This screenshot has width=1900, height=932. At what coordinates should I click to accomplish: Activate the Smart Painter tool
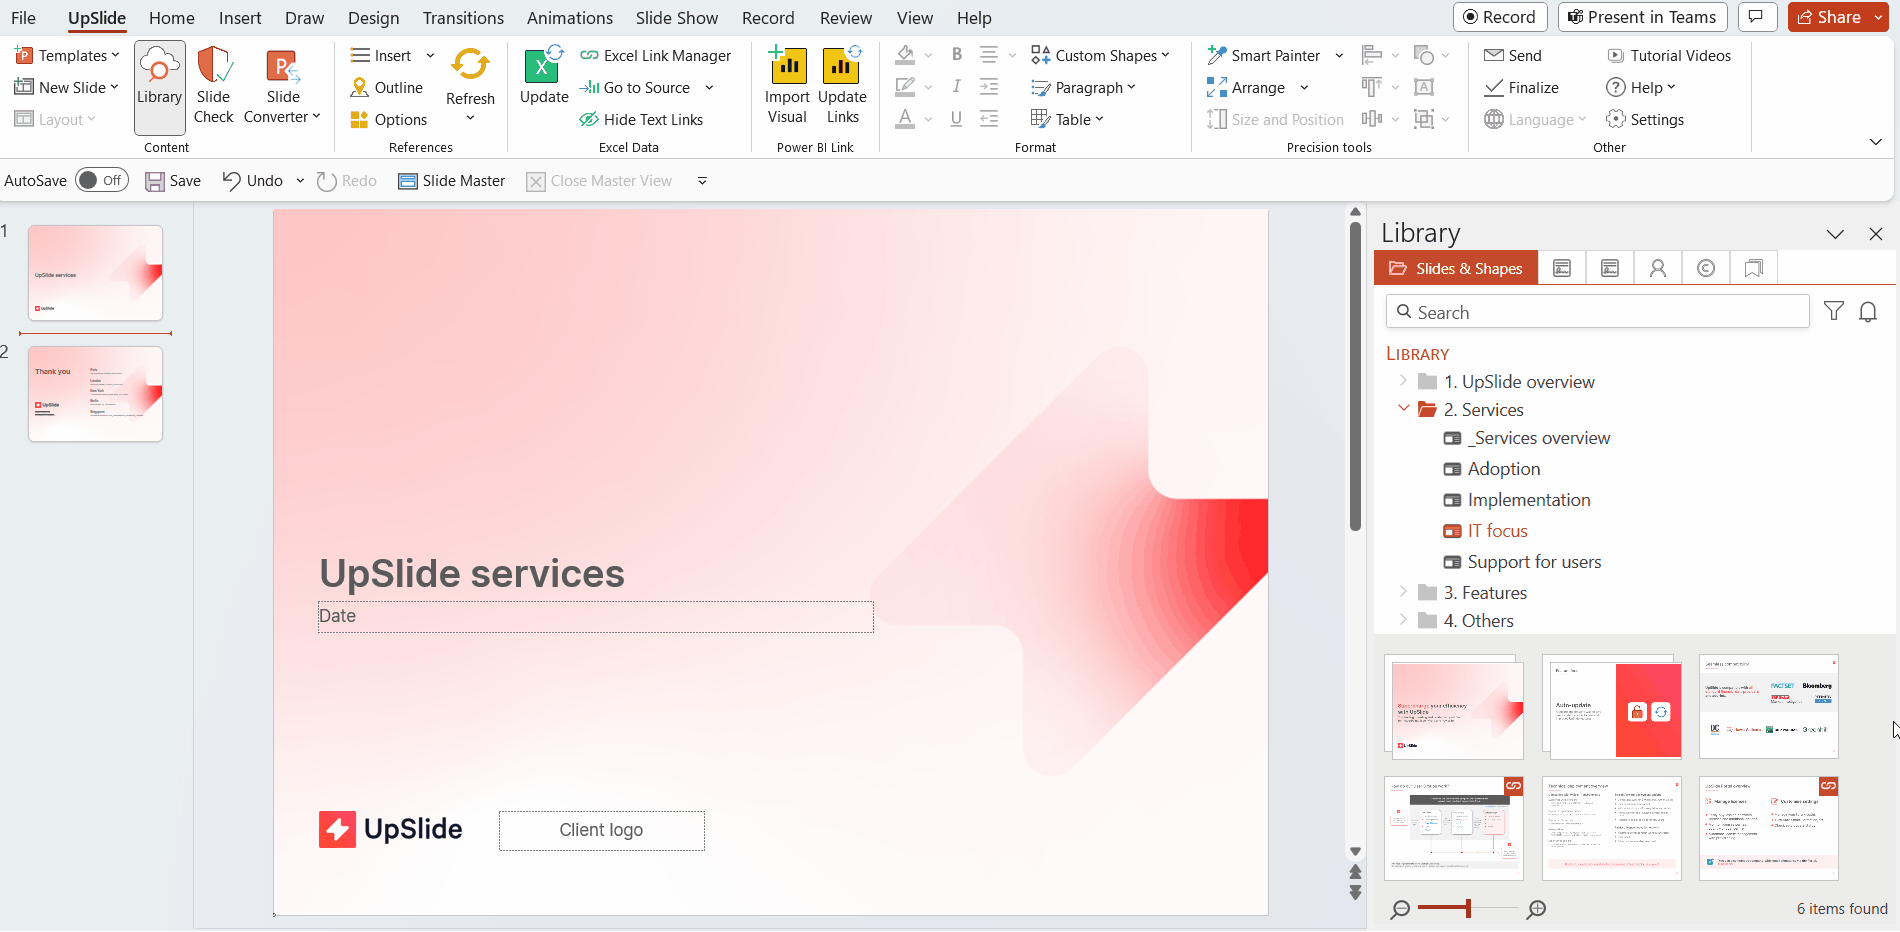(1264, 56)
